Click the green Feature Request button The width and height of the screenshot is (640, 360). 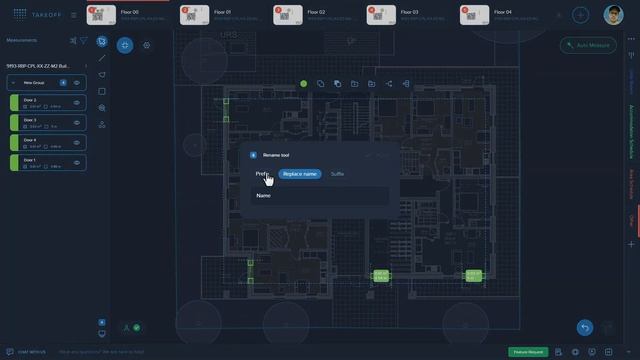pos(528,352)
